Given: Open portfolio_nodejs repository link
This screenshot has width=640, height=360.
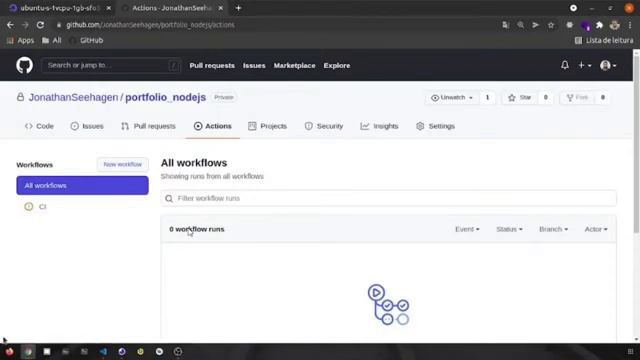Looking at the screenshot, I should point(165,98).
